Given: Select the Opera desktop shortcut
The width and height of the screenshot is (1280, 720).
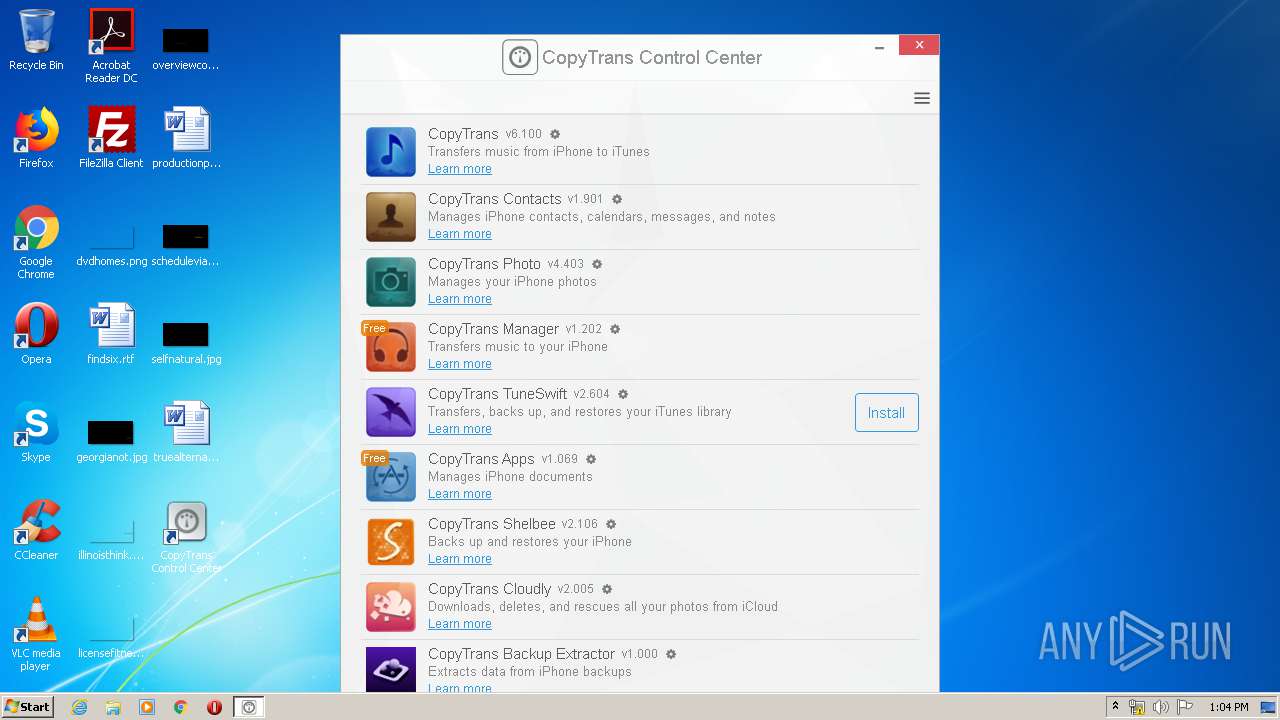Looking at the screenshot, I should 36,334.
